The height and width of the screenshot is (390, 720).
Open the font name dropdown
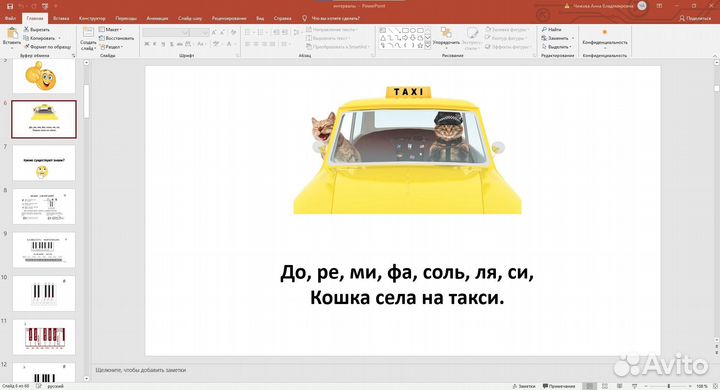(x=185, y=33)
